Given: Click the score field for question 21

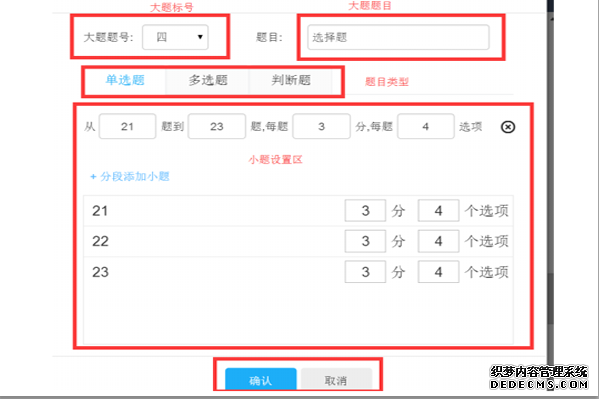Looking at the screenshot, I should [x=365, y=211].
